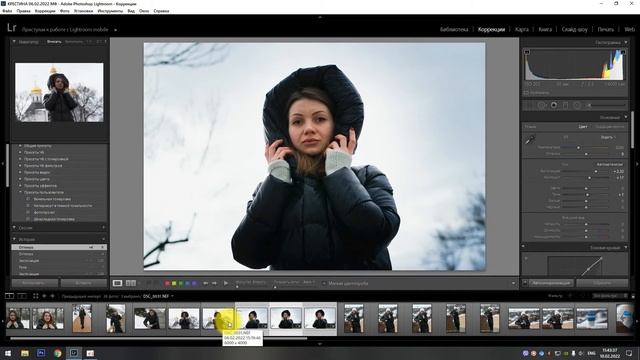Image resolution: width=640 pixels, height=360 pixels.
Task: Go back arrow in filmstrip bar
Action: click(44, 296)
